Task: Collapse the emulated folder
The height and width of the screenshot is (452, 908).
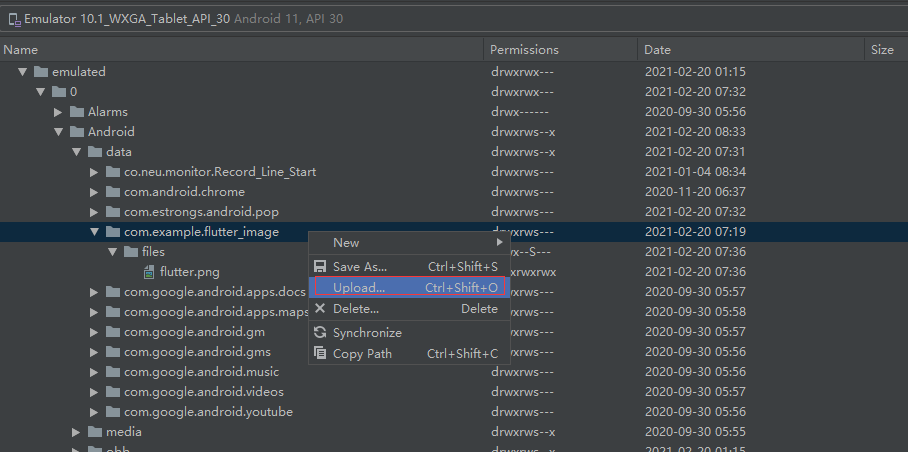Action: tap(23, 72)
